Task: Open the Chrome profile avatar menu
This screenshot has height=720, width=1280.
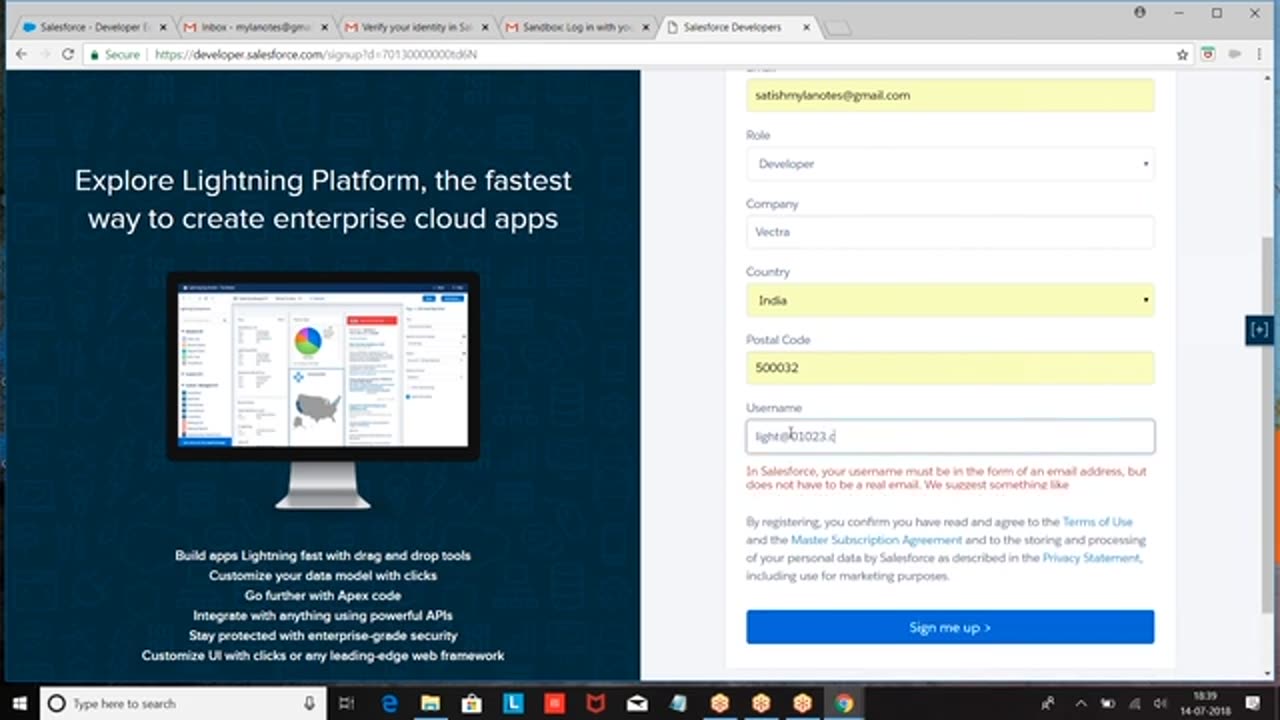Action: point(1140,12)
